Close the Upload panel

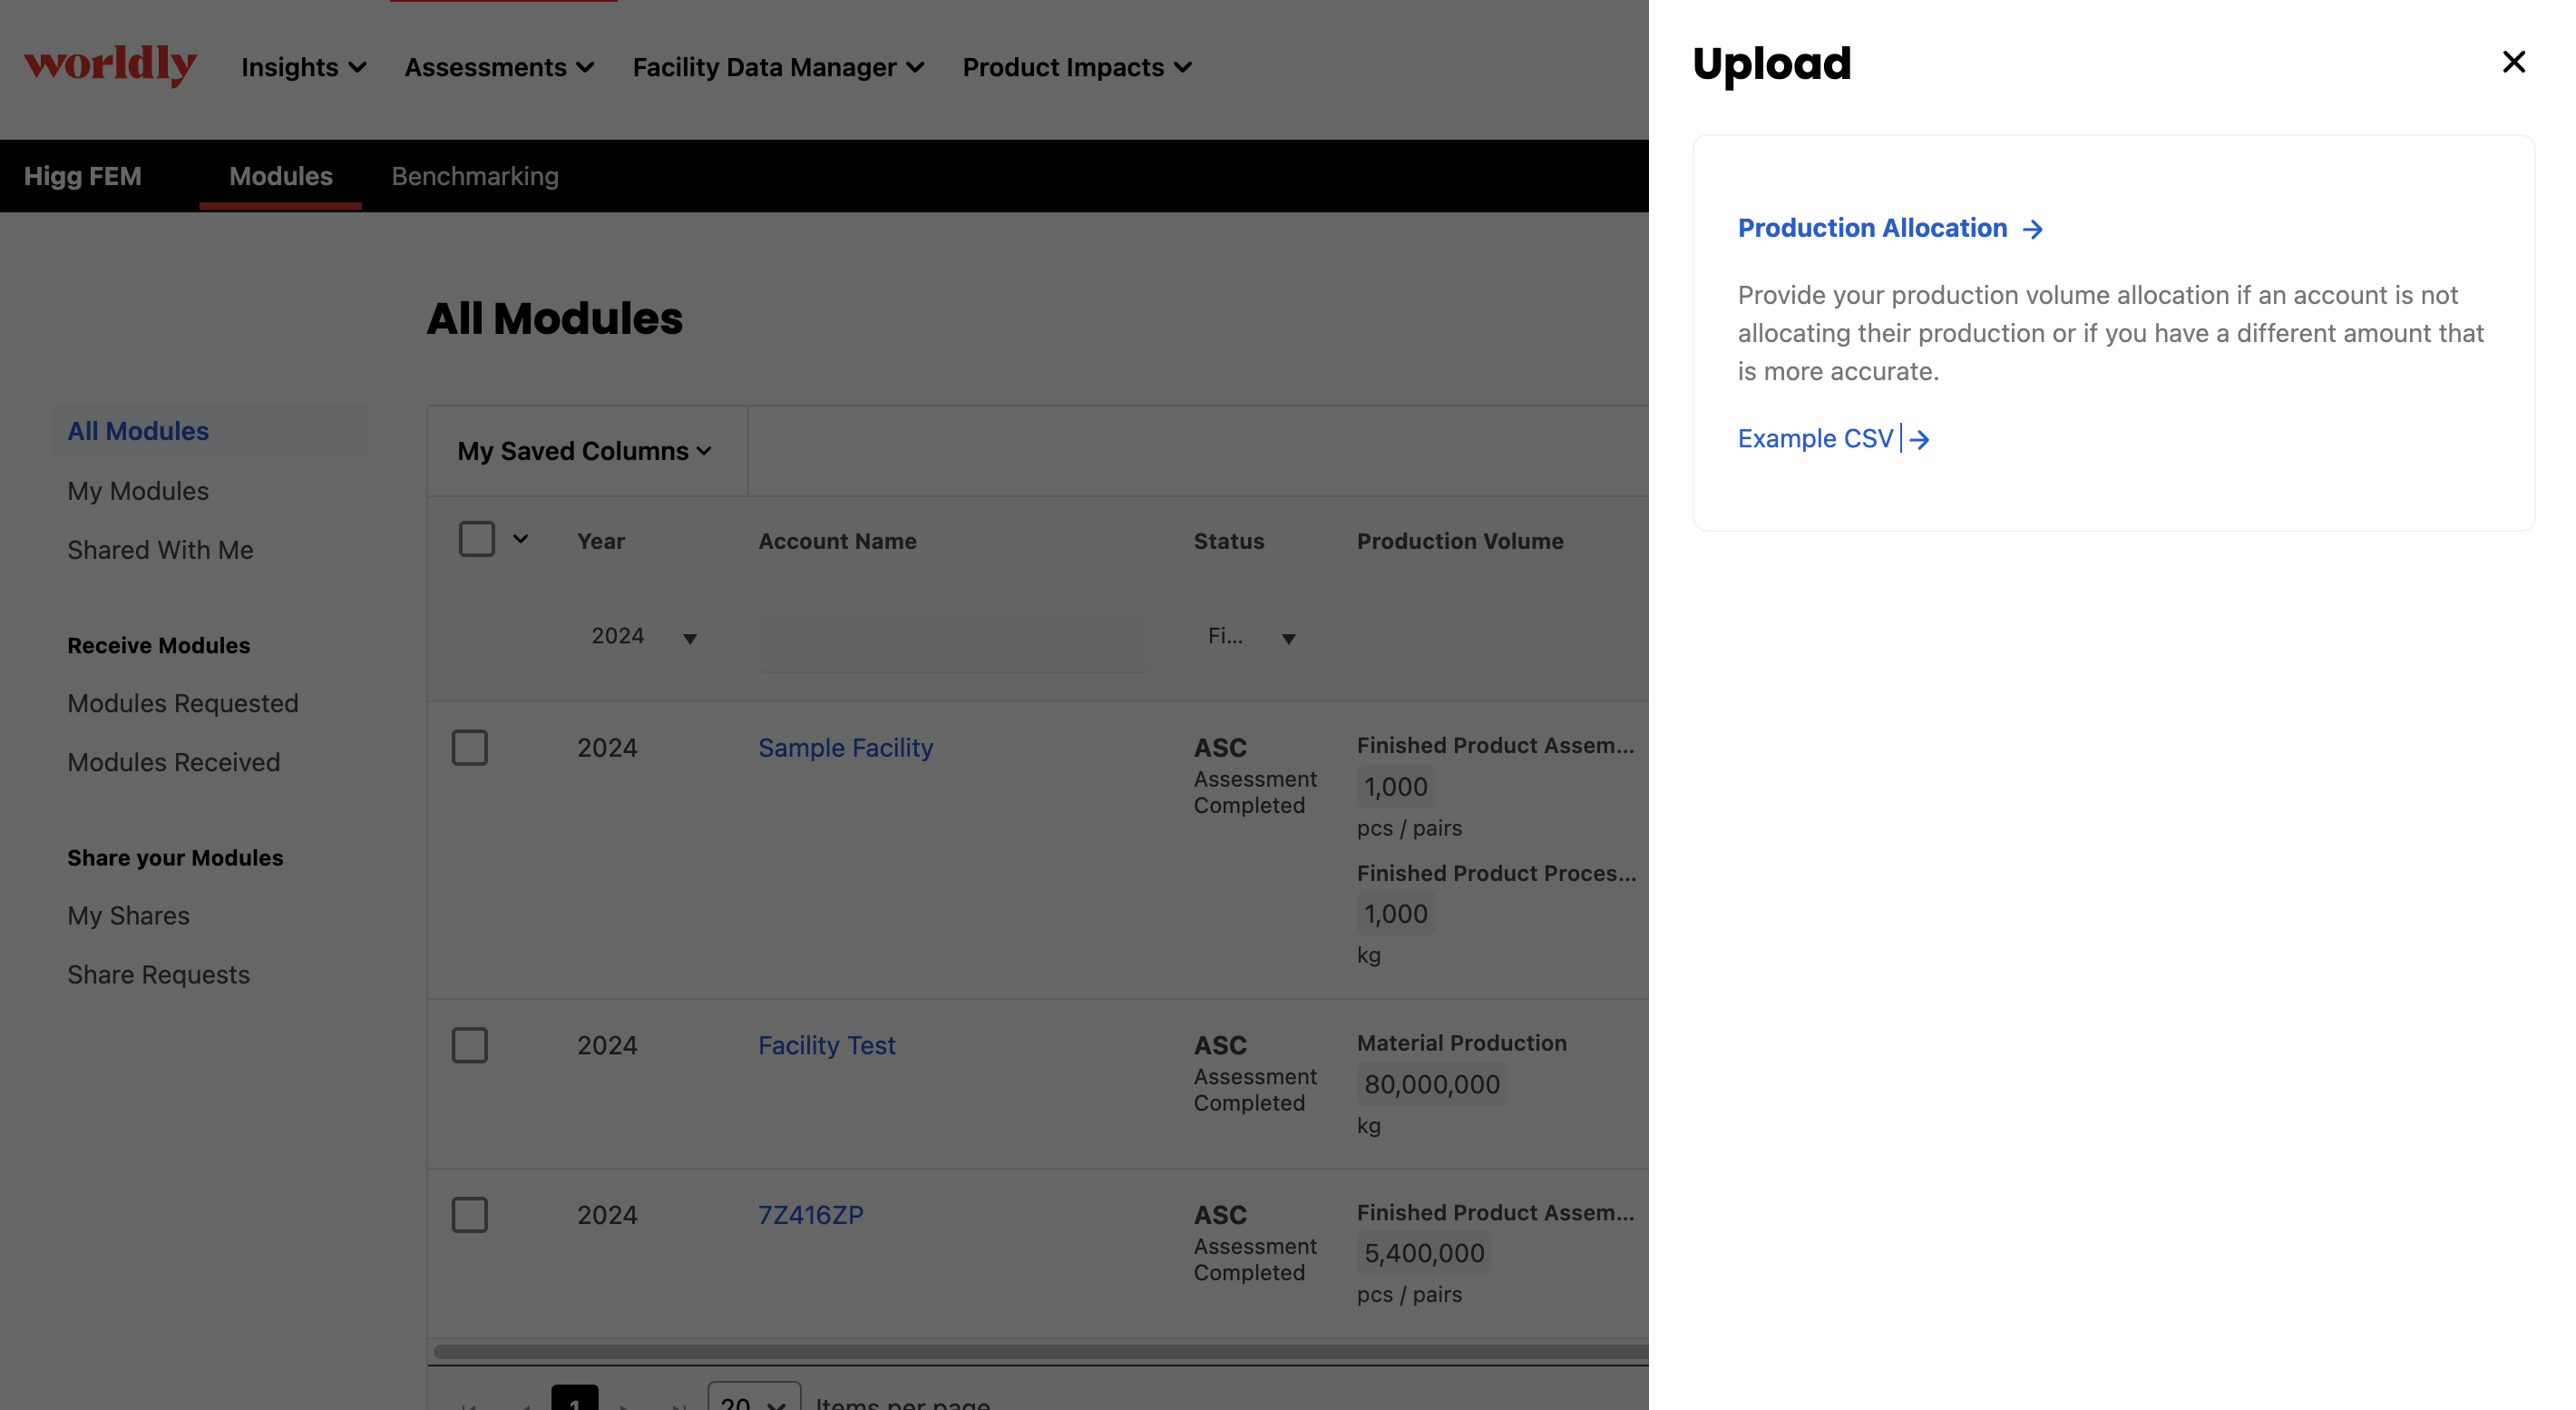2513,62
